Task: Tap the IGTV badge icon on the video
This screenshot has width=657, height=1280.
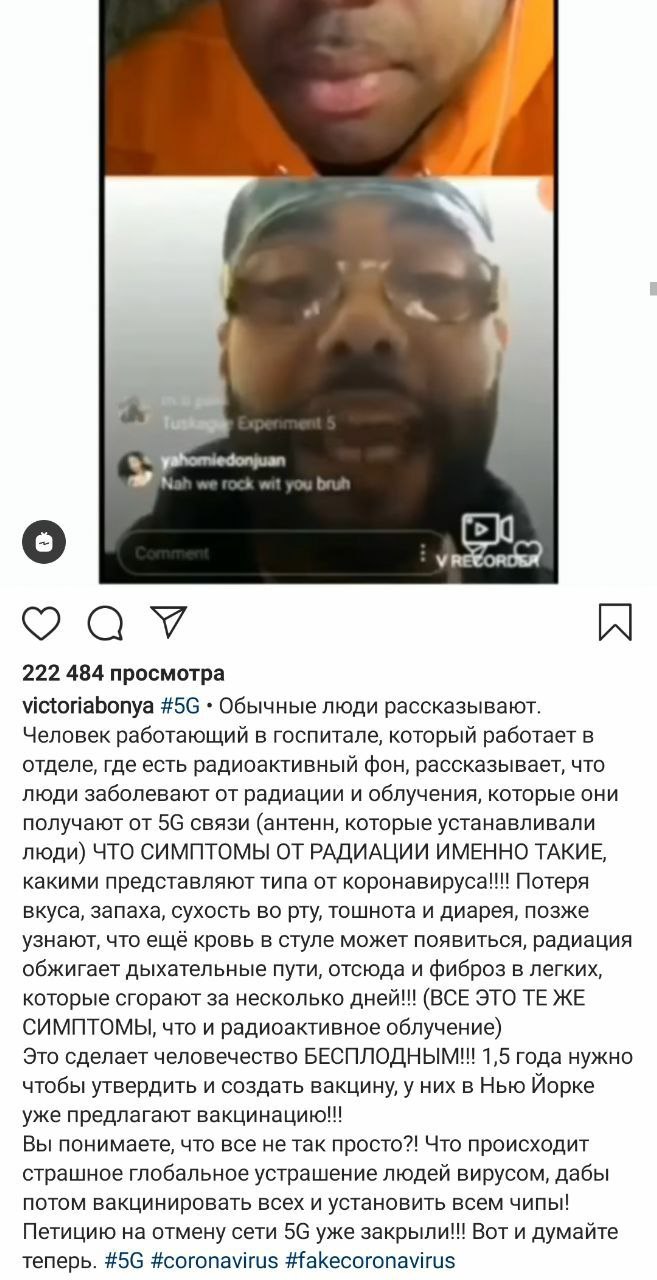Action: 44,543
